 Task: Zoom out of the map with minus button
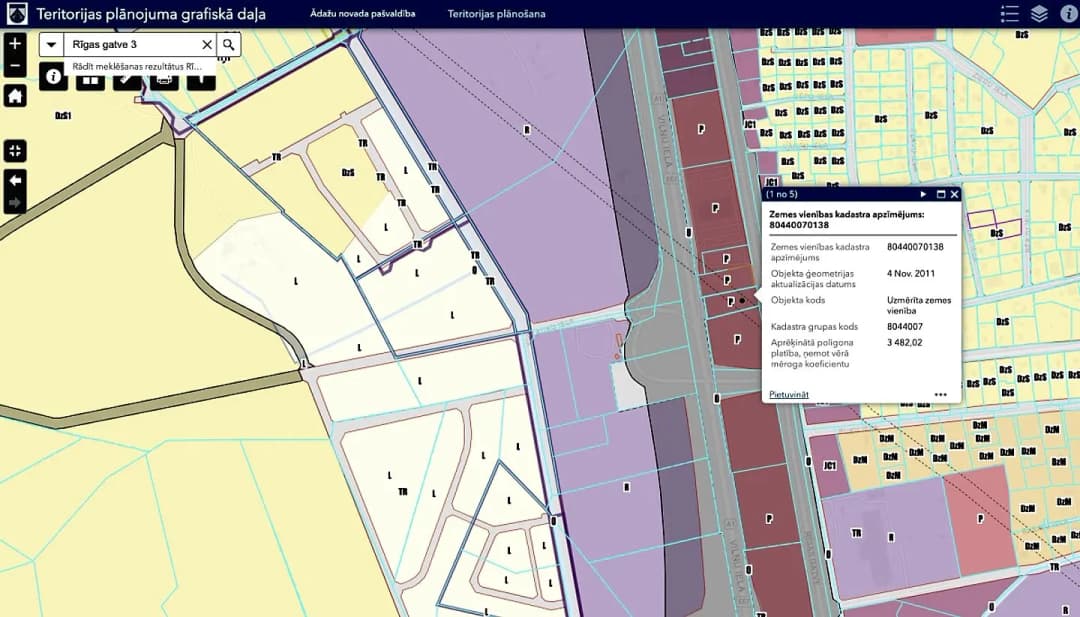coord(15,66)
